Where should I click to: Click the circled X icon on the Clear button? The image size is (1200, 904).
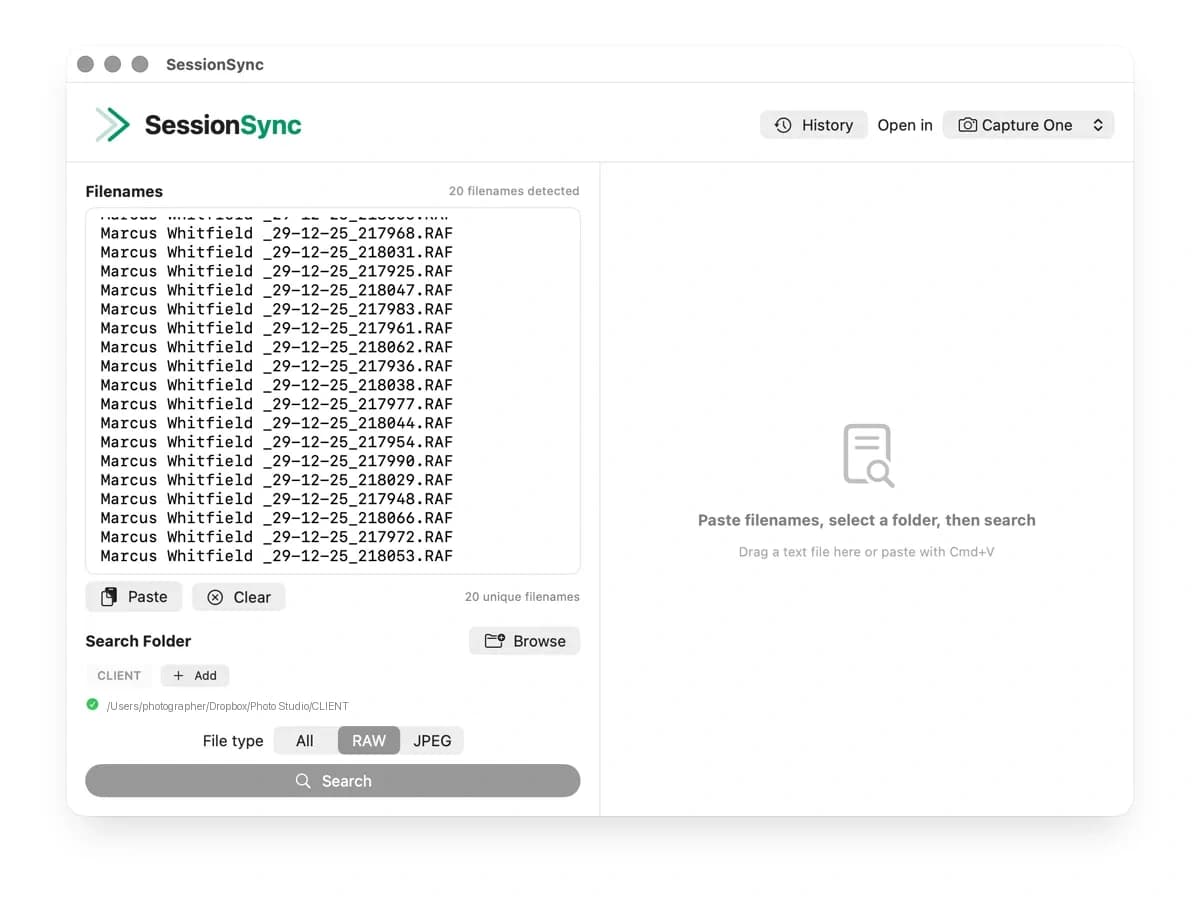(x=216, y=597)
